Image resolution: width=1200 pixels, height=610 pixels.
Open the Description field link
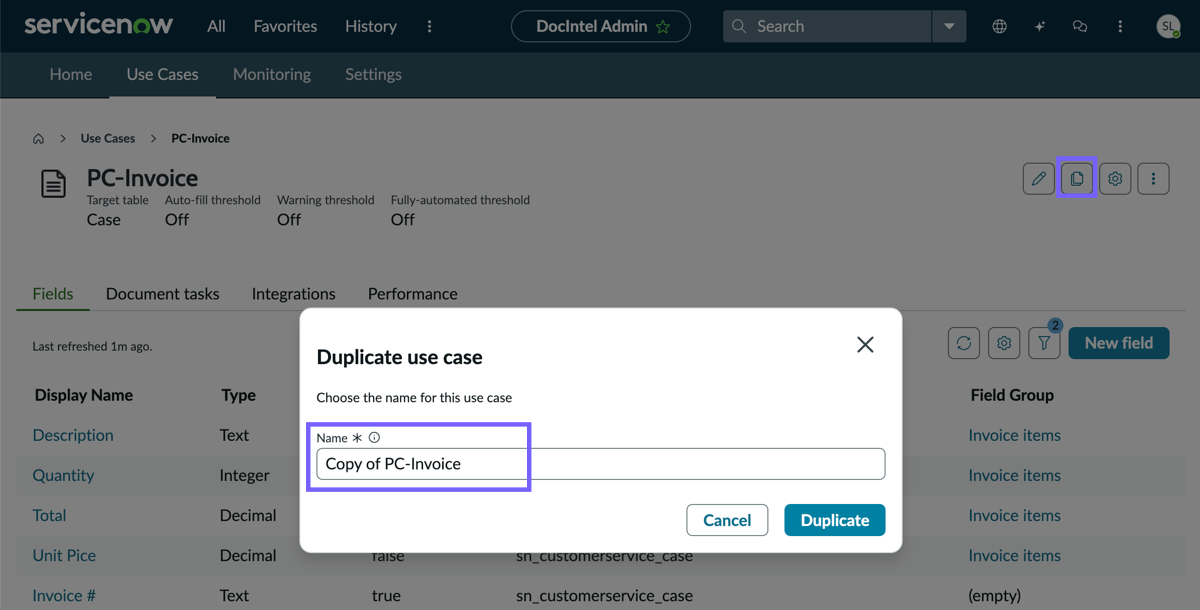click(73, 435)
